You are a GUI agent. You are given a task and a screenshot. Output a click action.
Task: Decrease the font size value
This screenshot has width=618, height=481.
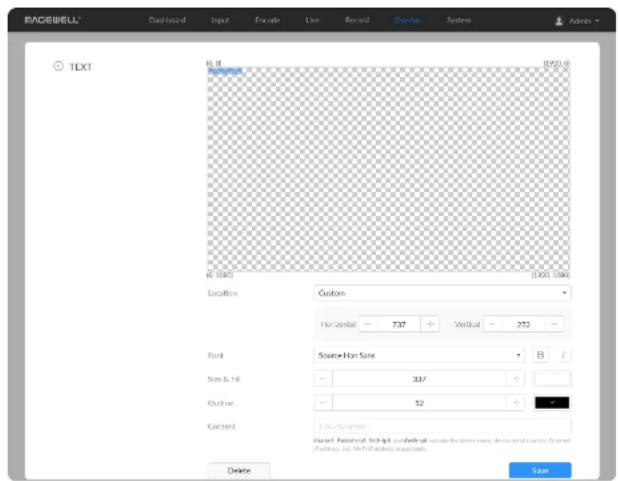323,379
